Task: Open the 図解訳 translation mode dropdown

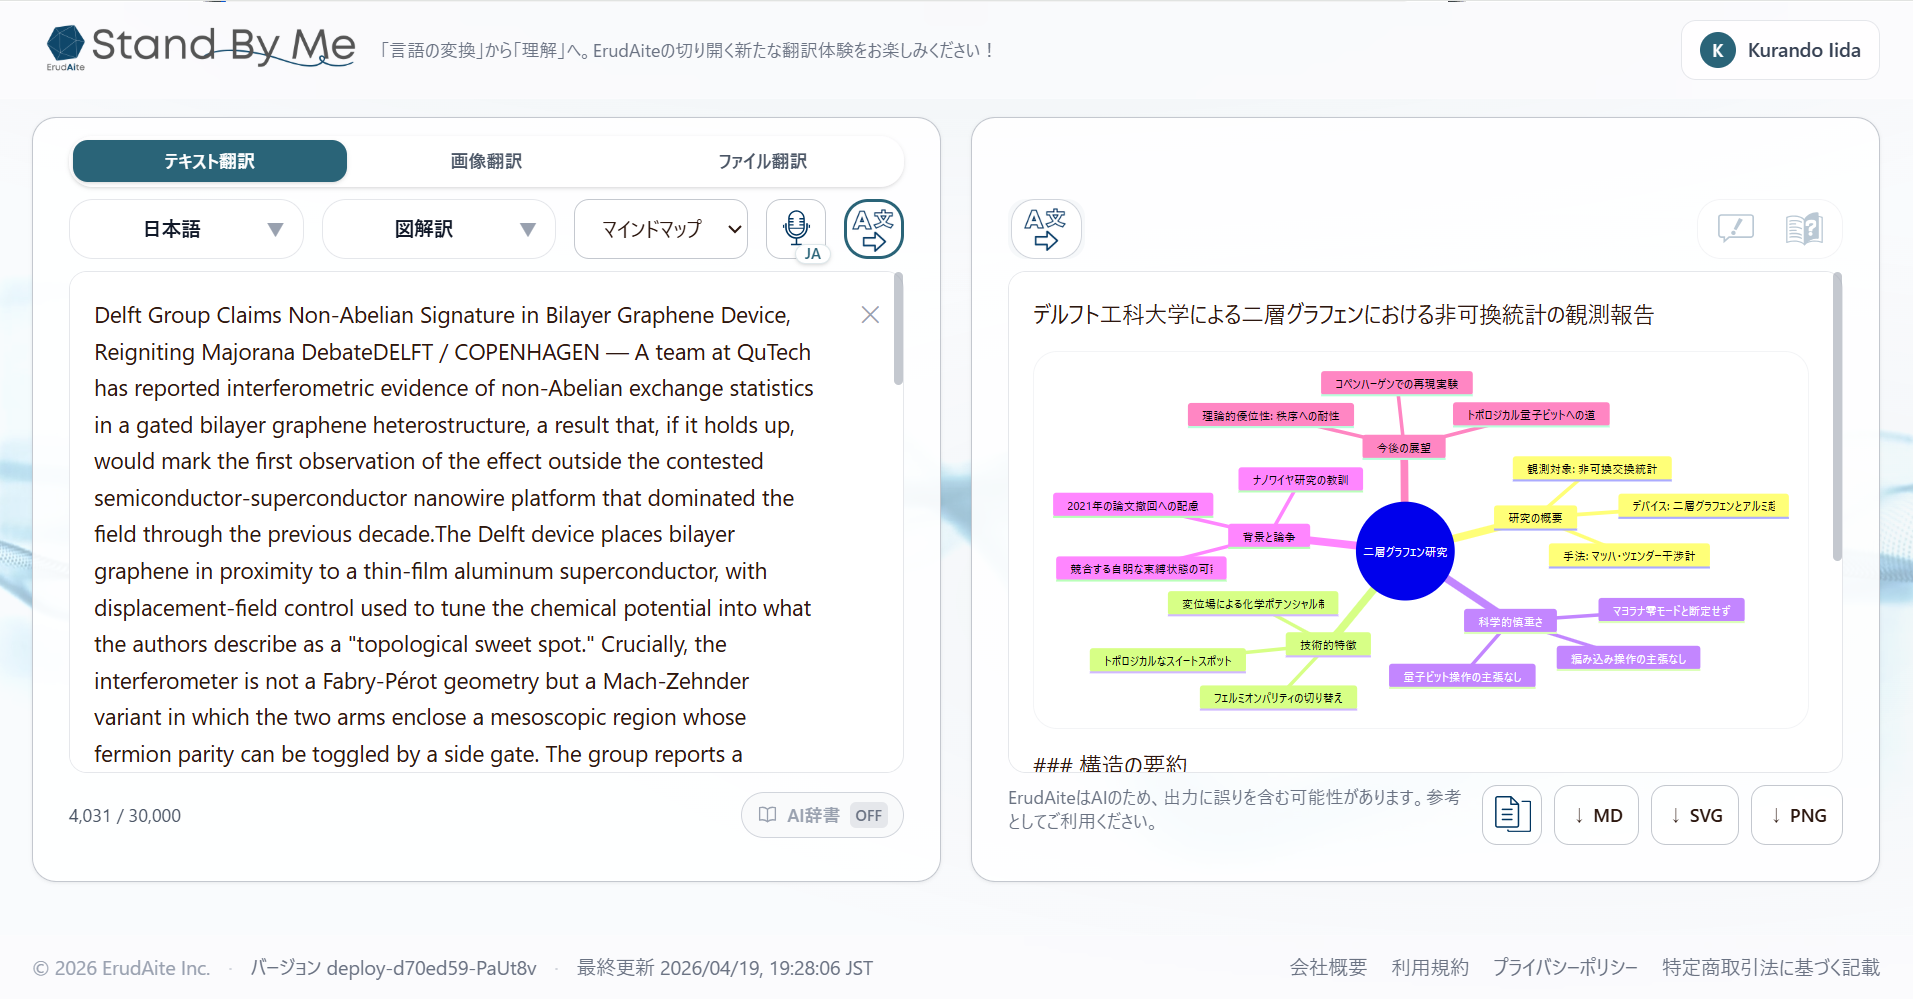Action: point(437,228)
